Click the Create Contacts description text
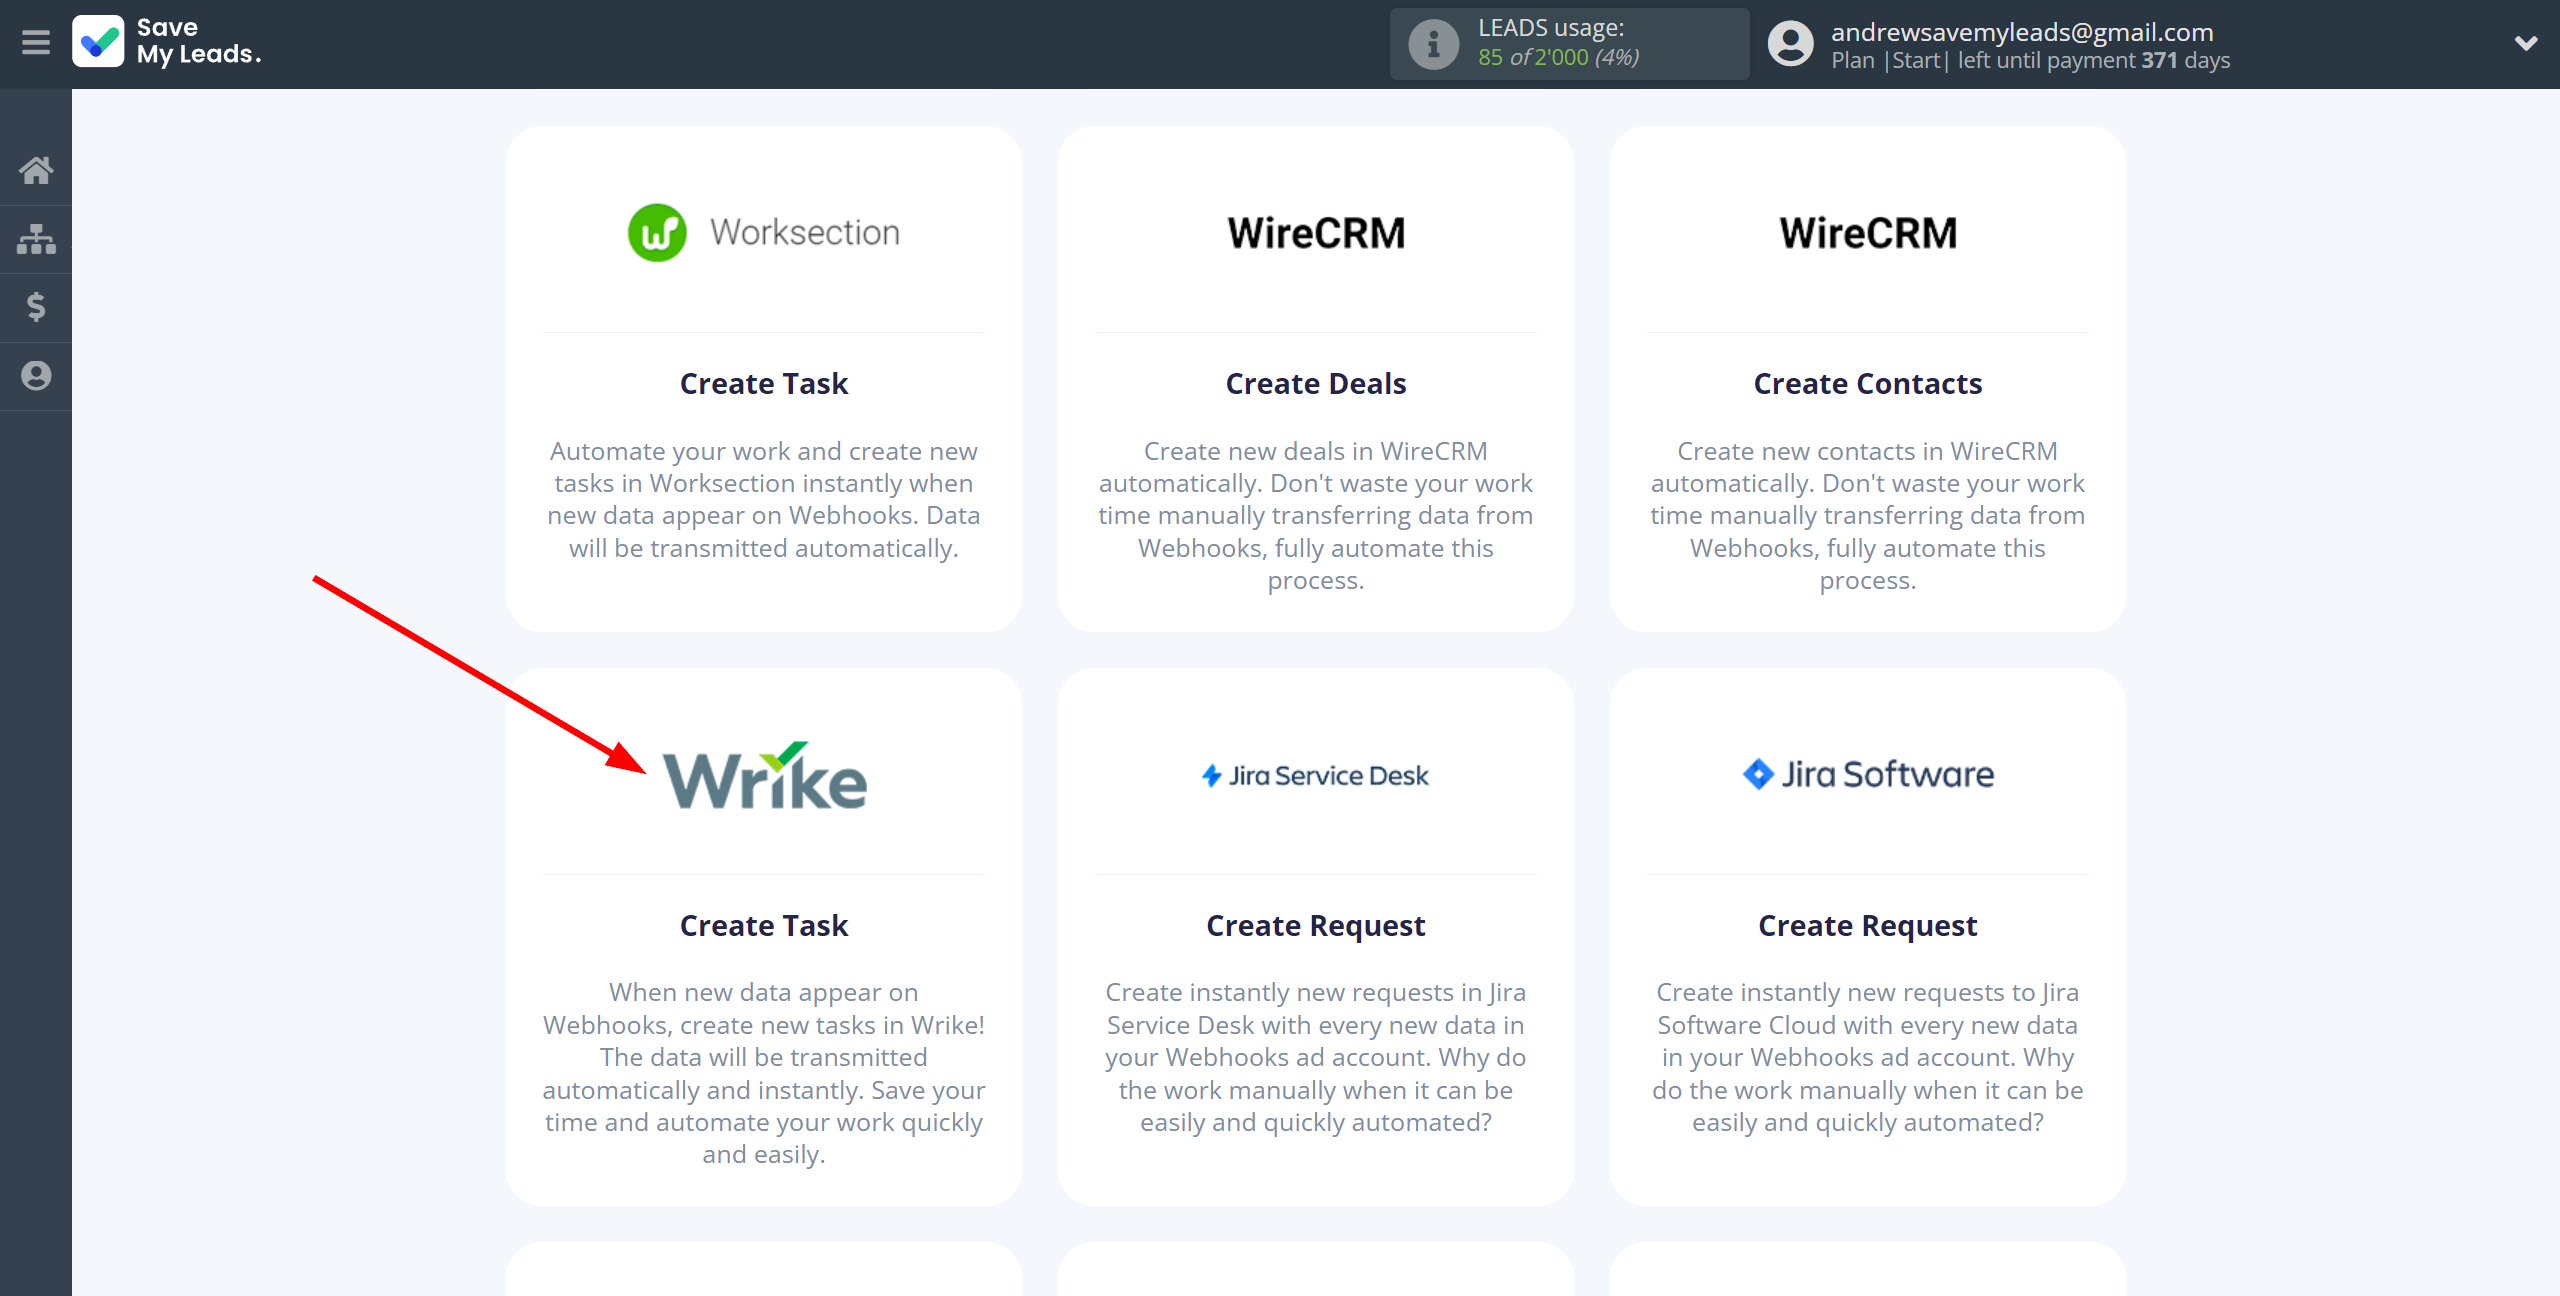 coord(1868,516)
